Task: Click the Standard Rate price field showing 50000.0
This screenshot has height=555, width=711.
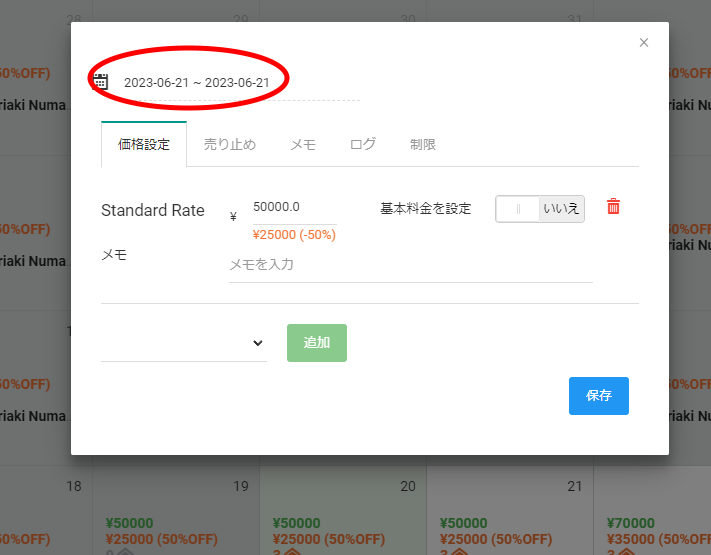Action: [292, 207]
